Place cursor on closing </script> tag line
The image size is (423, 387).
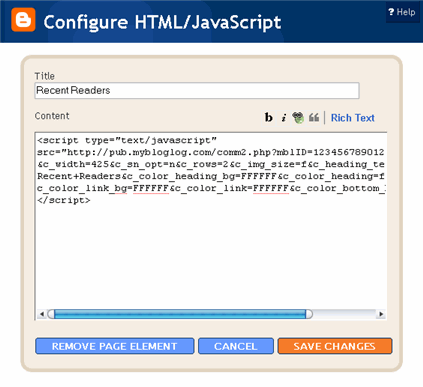pos(64,200)
